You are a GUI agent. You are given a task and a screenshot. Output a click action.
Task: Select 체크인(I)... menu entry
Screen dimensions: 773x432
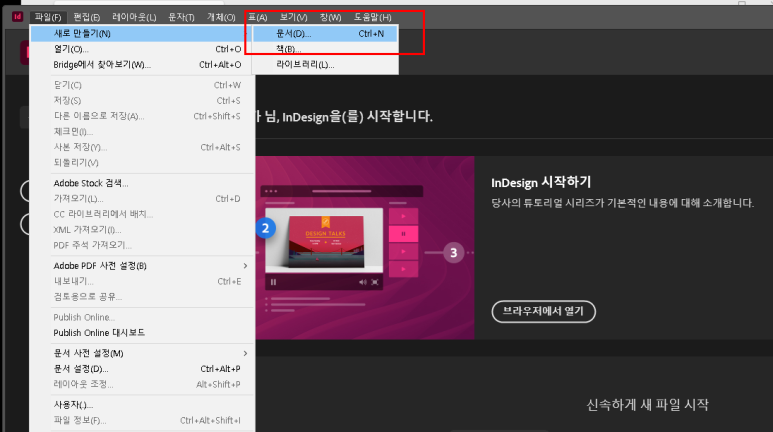click(x=142, y=132)
